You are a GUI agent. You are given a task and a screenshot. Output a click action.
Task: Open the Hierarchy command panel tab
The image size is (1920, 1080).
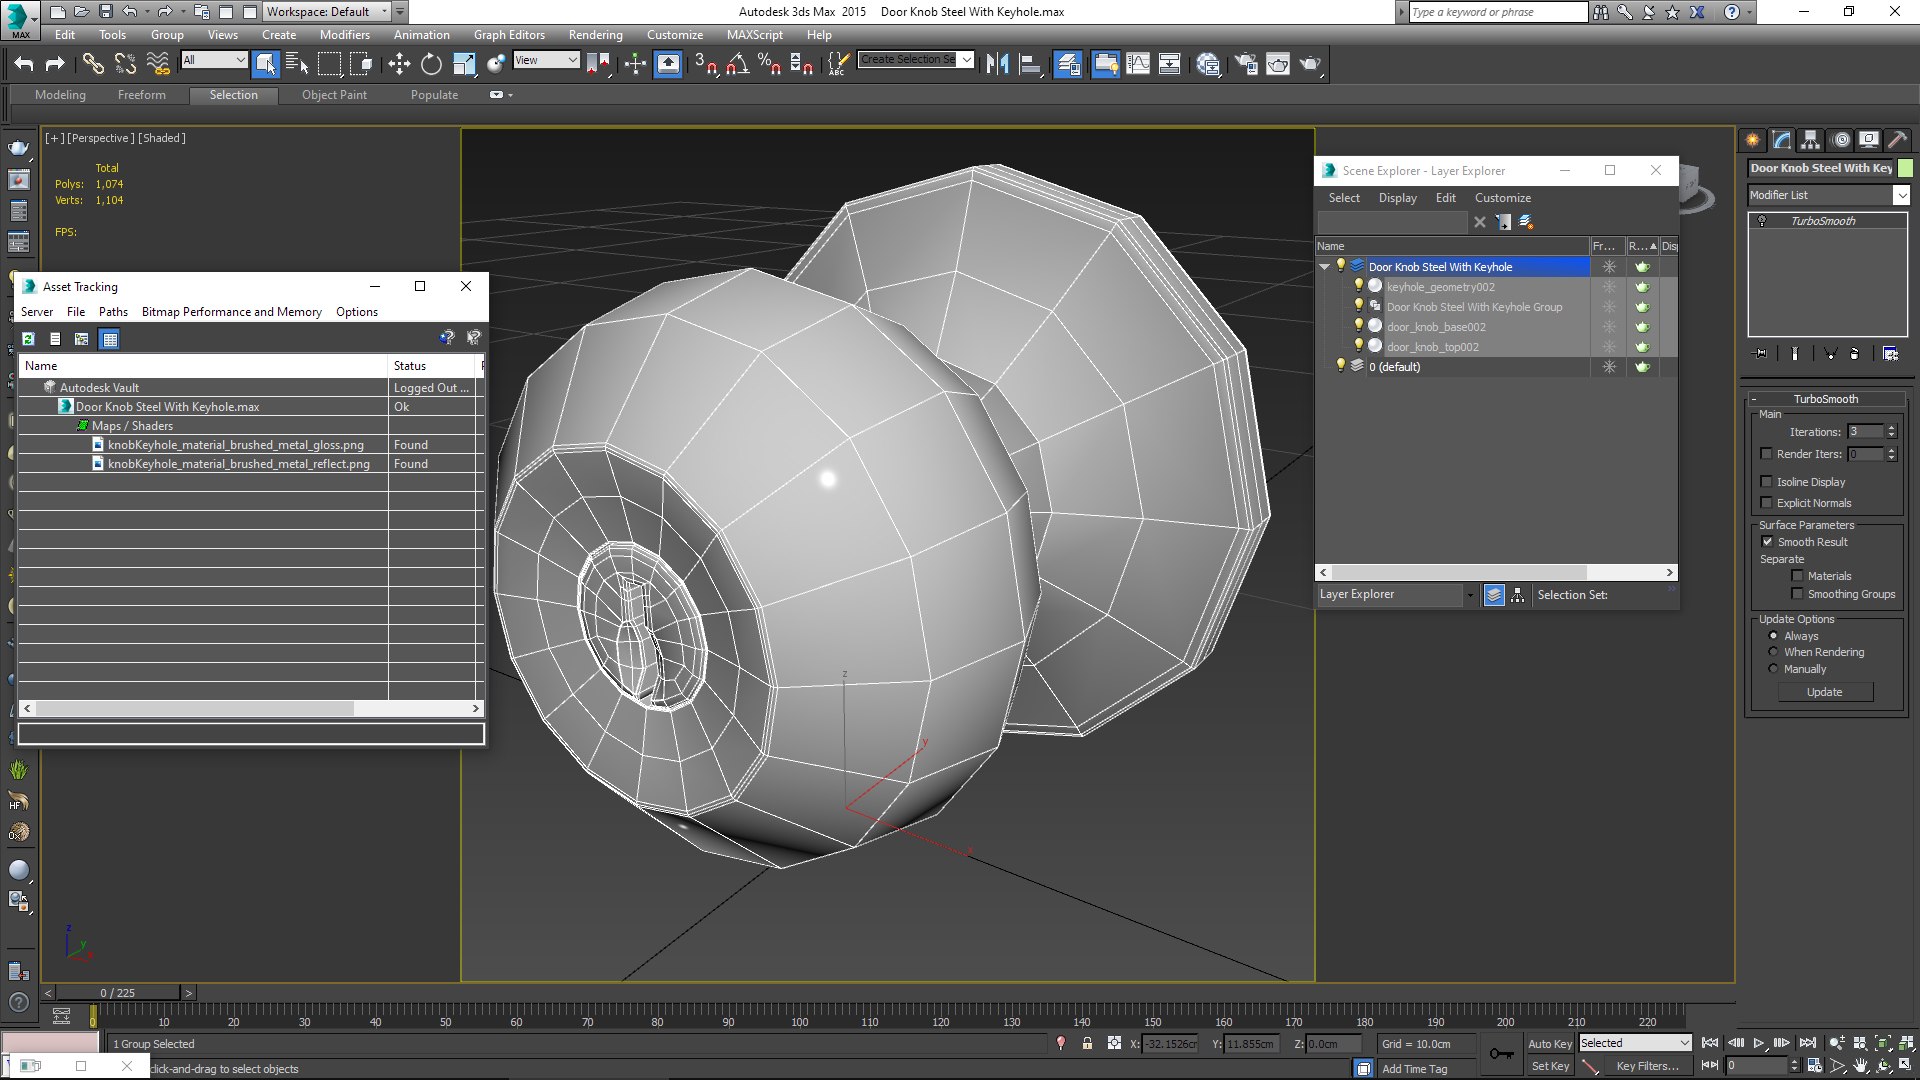[1811, 140]
